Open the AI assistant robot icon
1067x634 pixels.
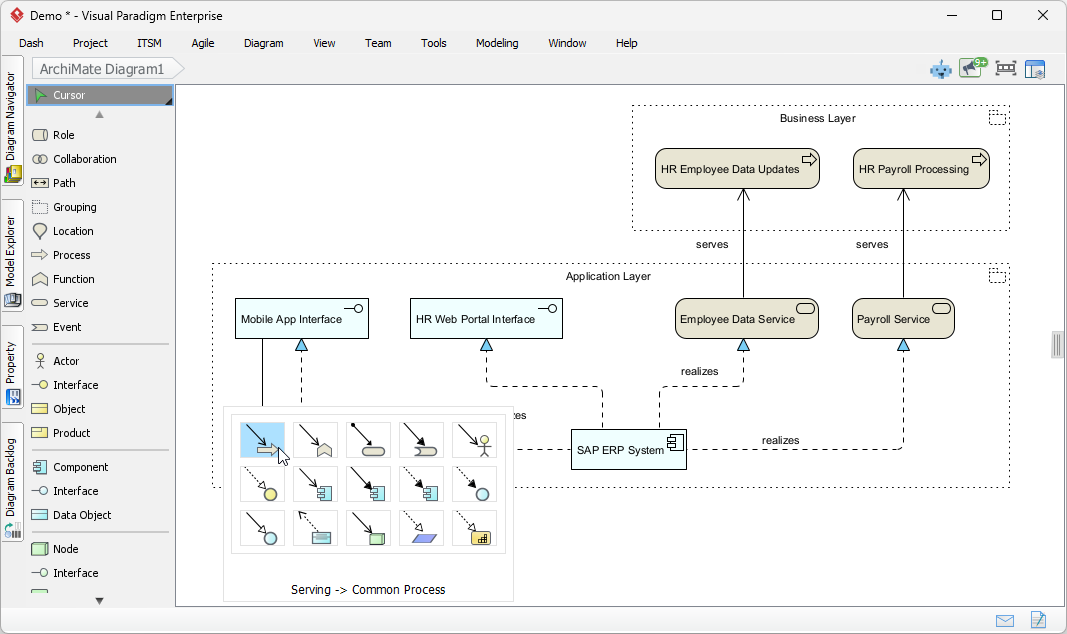940,69
